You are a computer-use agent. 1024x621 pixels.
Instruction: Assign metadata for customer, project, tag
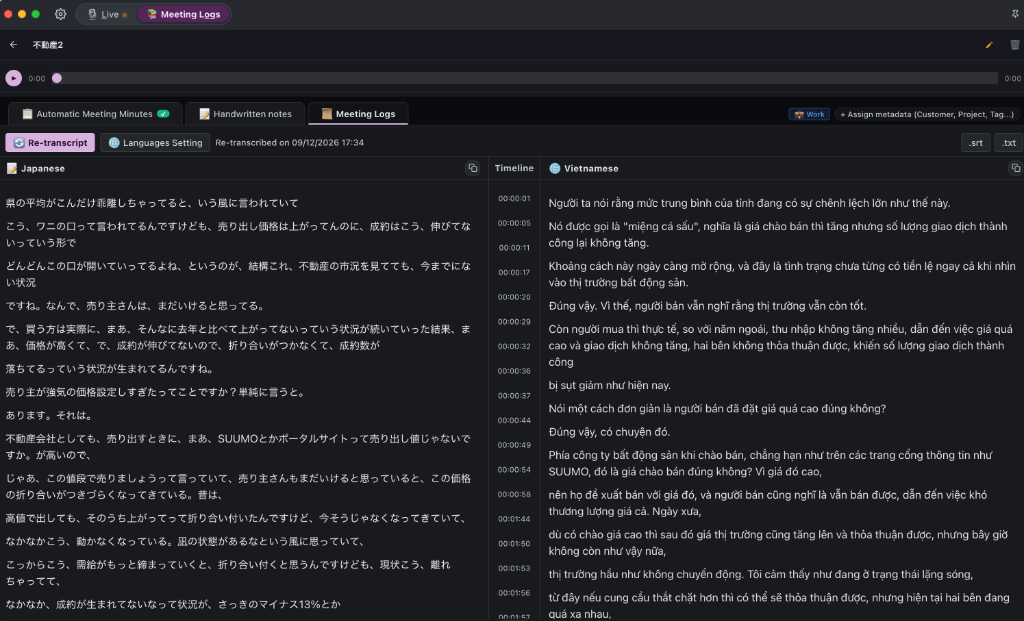927,114
